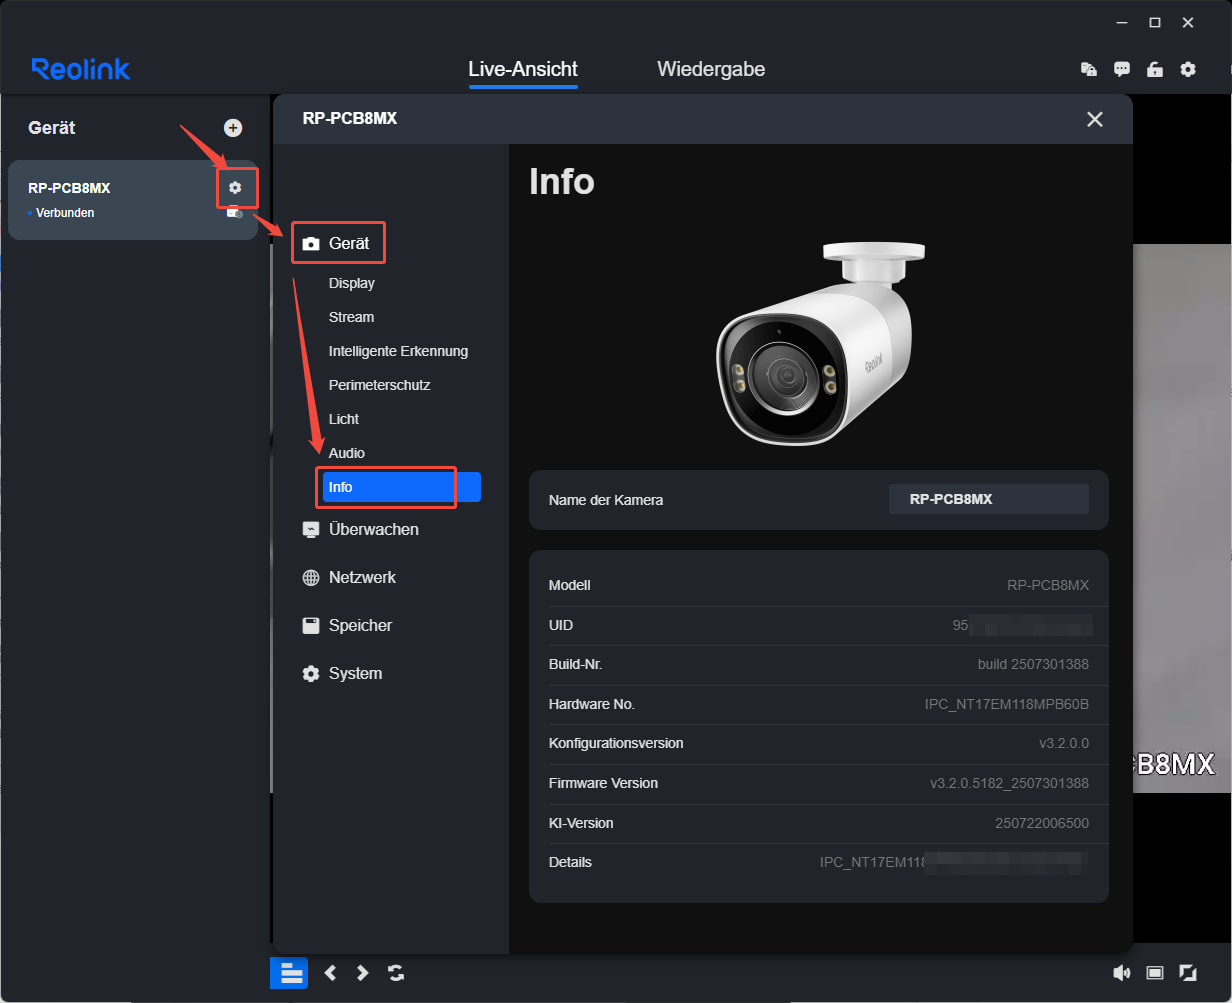Screen dimensions: 1232x1003
Task: Click firmware value v3.2.0.5182_2507301388
Action: click(x=1009, y=783)
